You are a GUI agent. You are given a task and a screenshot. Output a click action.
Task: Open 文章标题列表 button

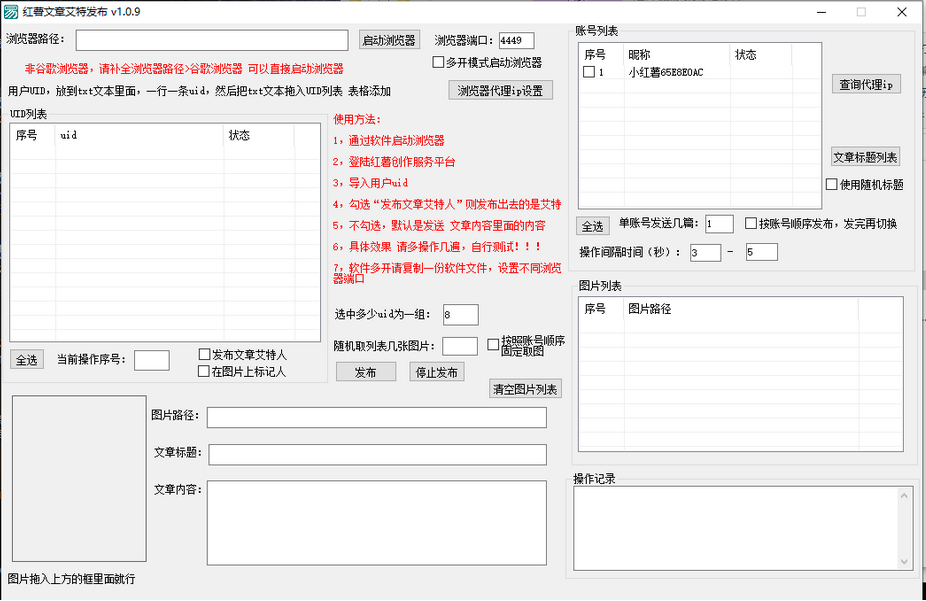pos(866,157)
